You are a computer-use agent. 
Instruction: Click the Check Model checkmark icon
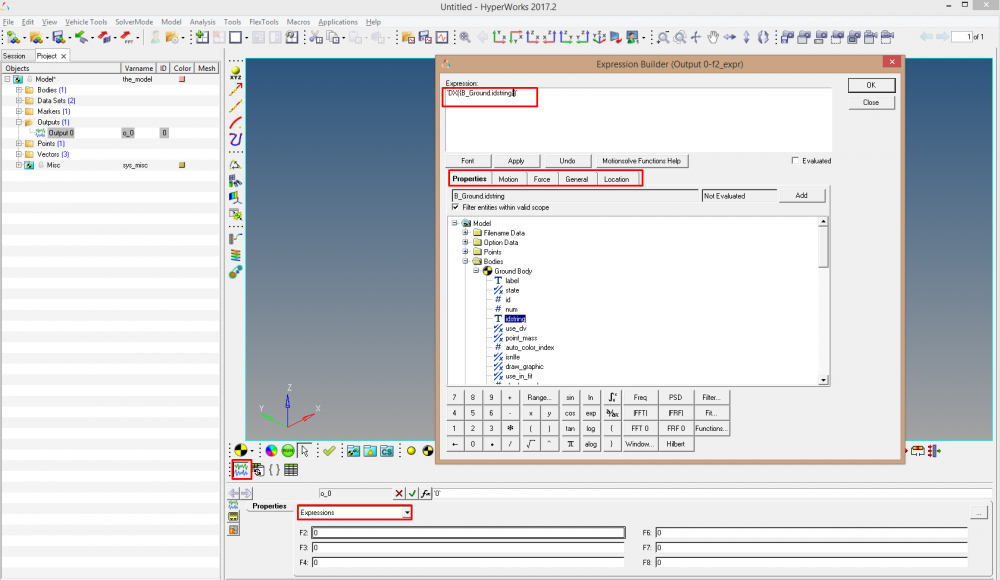[x=329, y=451]
